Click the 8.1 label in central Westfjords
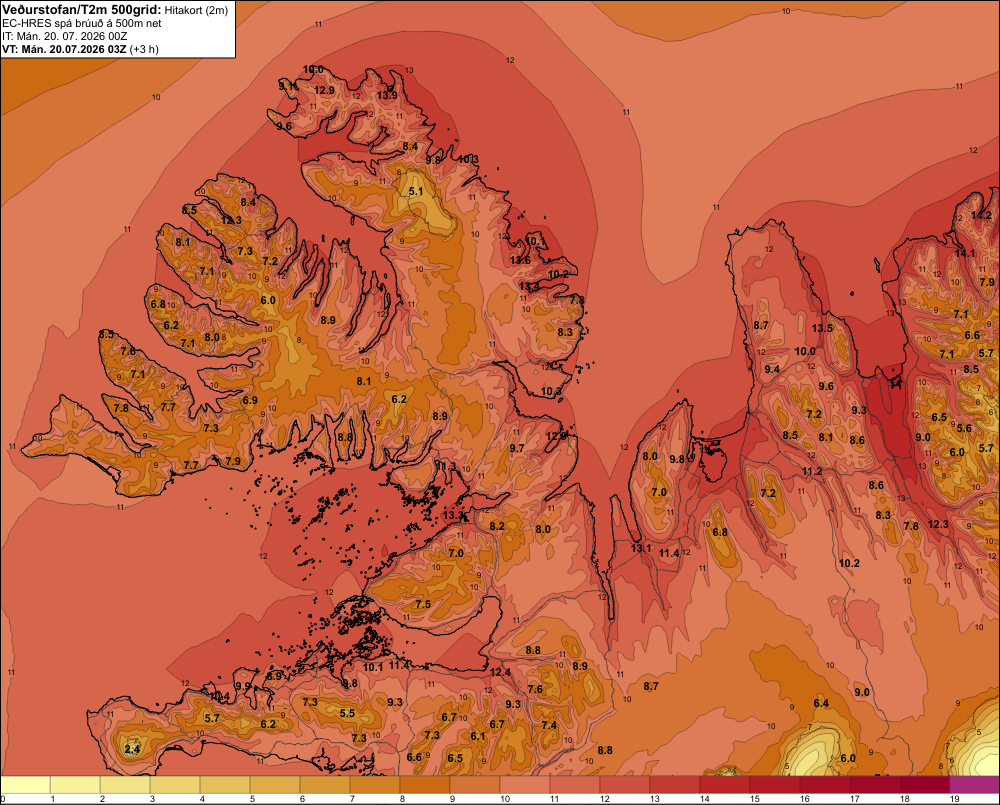This screenshot has height=805, width=1000. pos(364,381)
